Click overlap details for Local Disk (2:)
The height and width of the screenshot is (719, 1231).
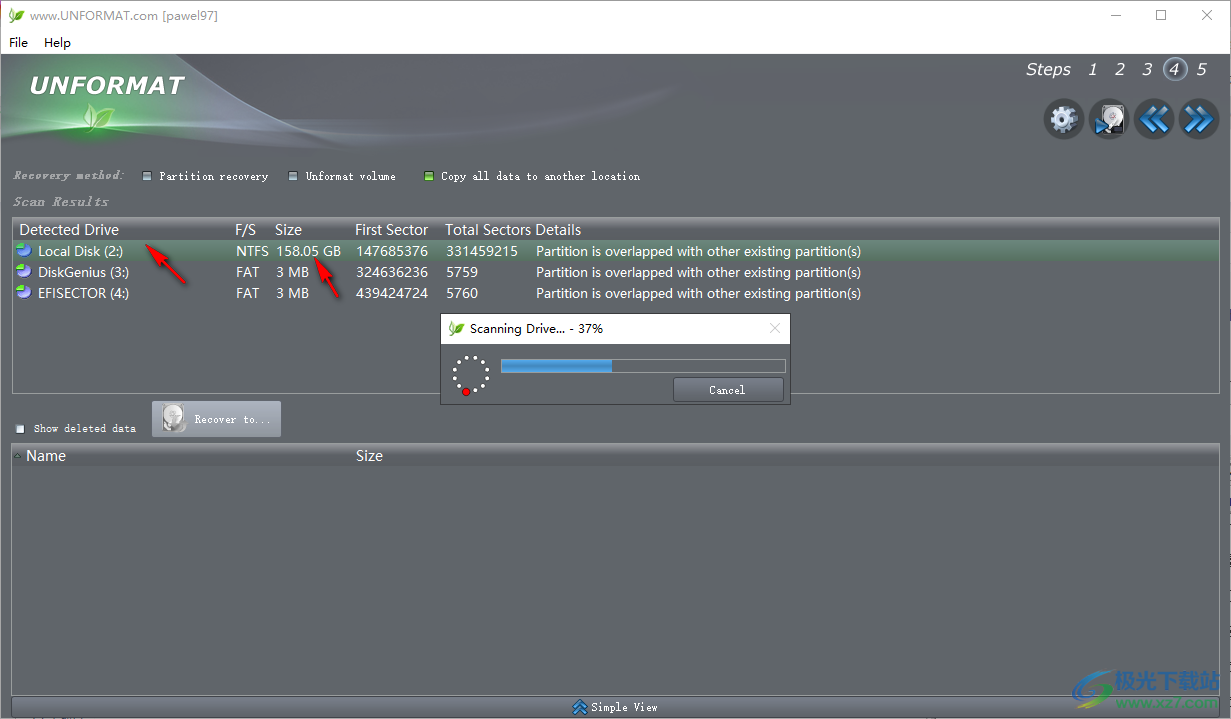coord(698,251)
